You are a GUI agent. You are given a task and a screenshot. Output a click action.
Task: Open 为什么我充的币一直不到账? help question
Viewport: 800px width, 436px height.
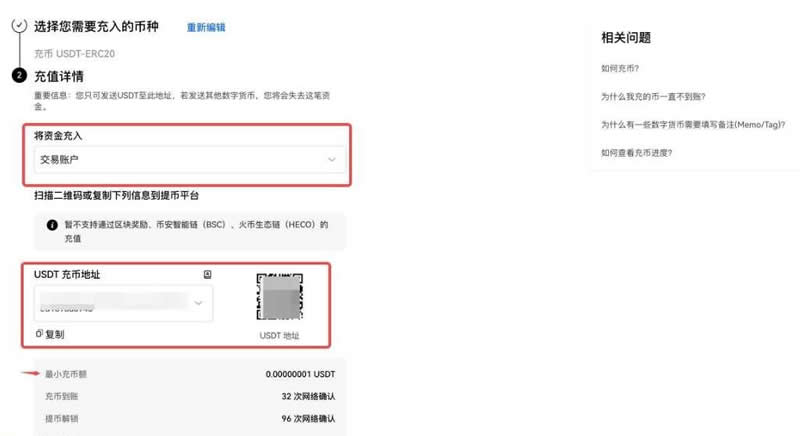653,97
